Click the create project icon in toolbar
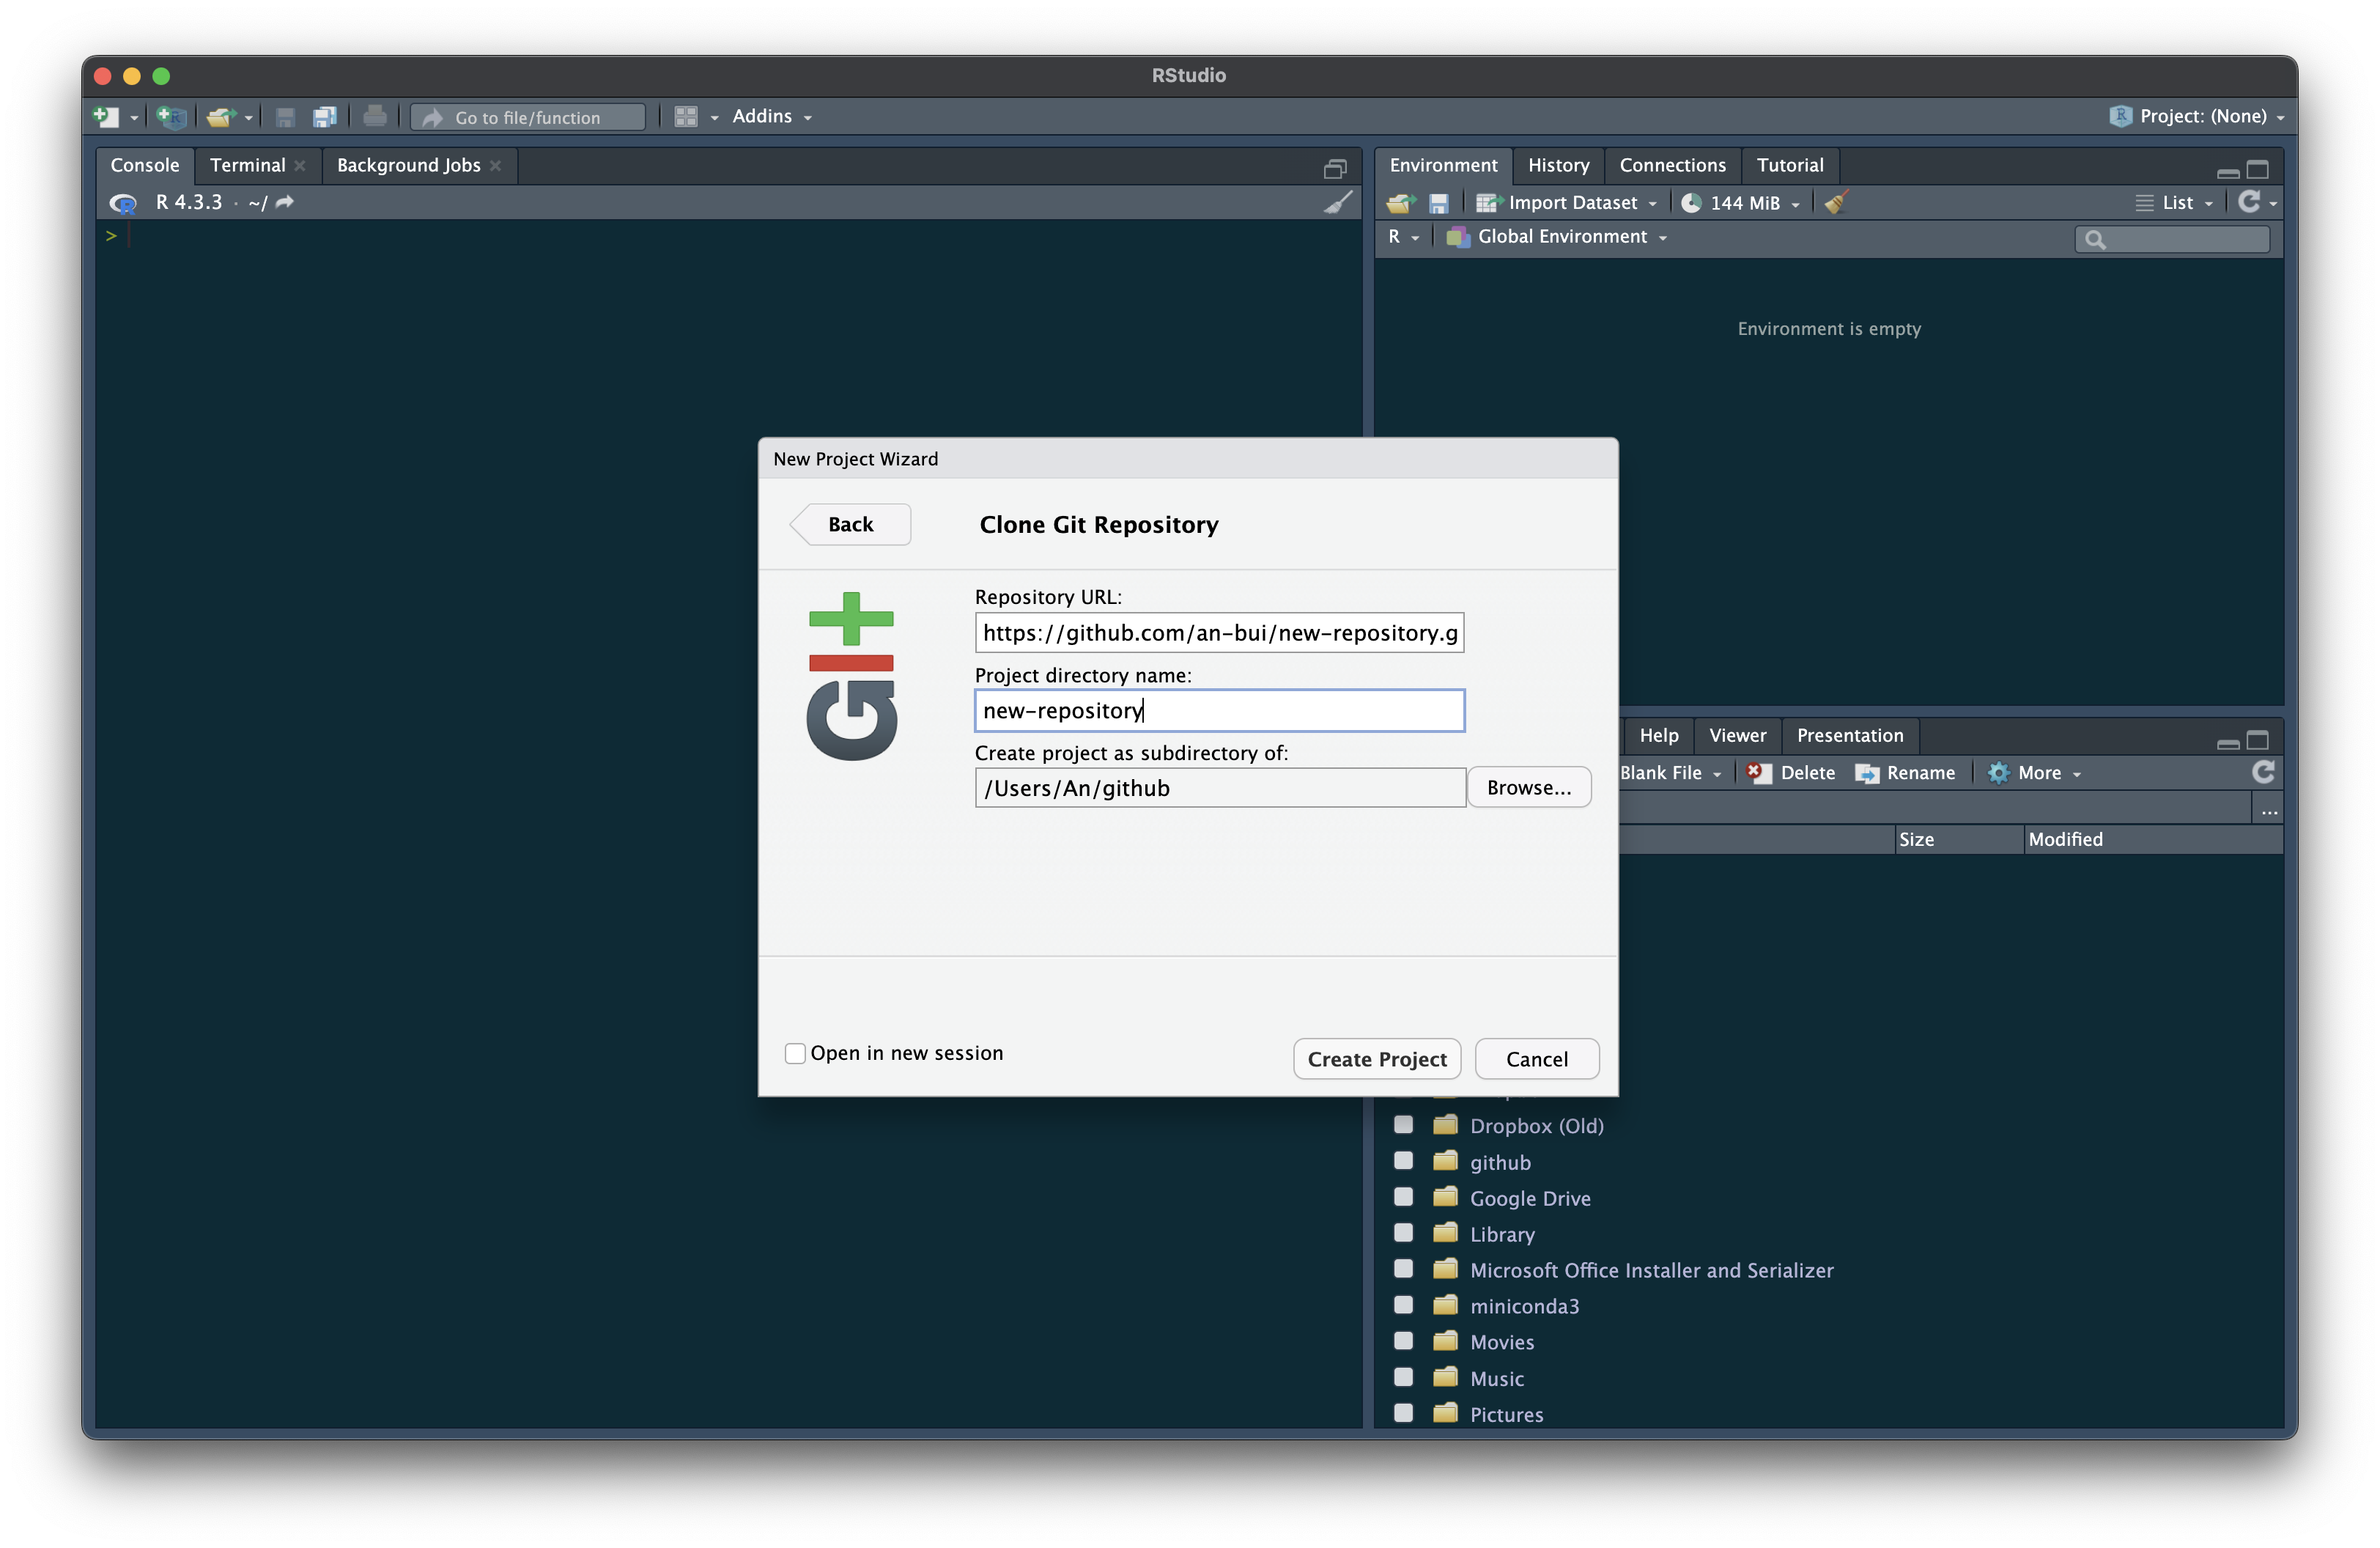Screen dimensions: 2380x1548 click(171, 116)
